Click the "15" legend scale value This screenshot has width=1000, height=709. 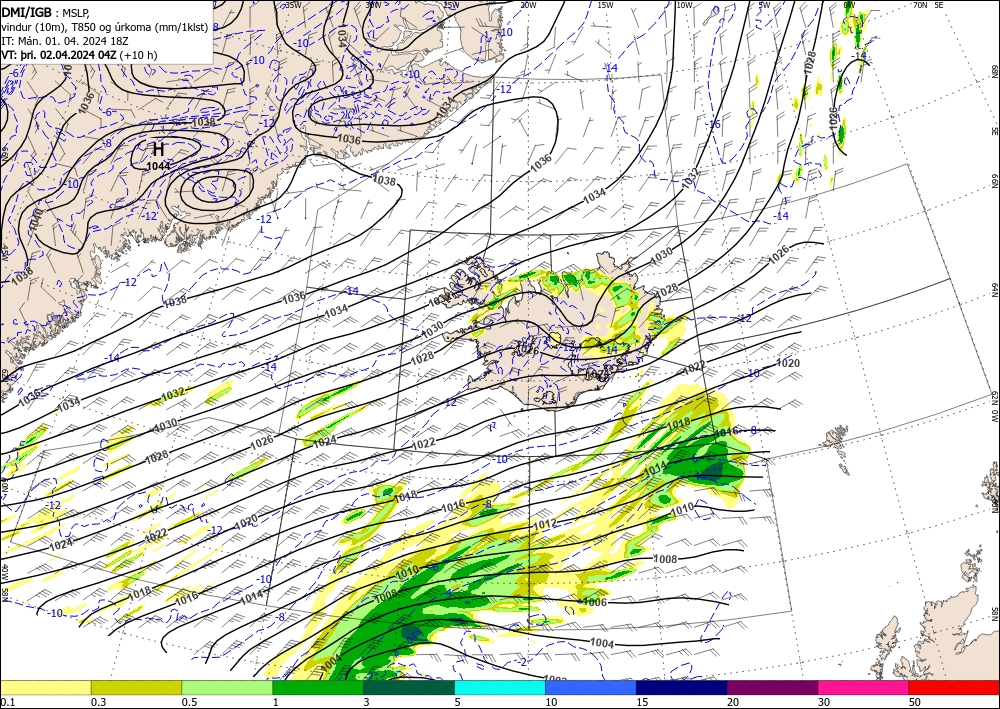click(x=642, y=702)
